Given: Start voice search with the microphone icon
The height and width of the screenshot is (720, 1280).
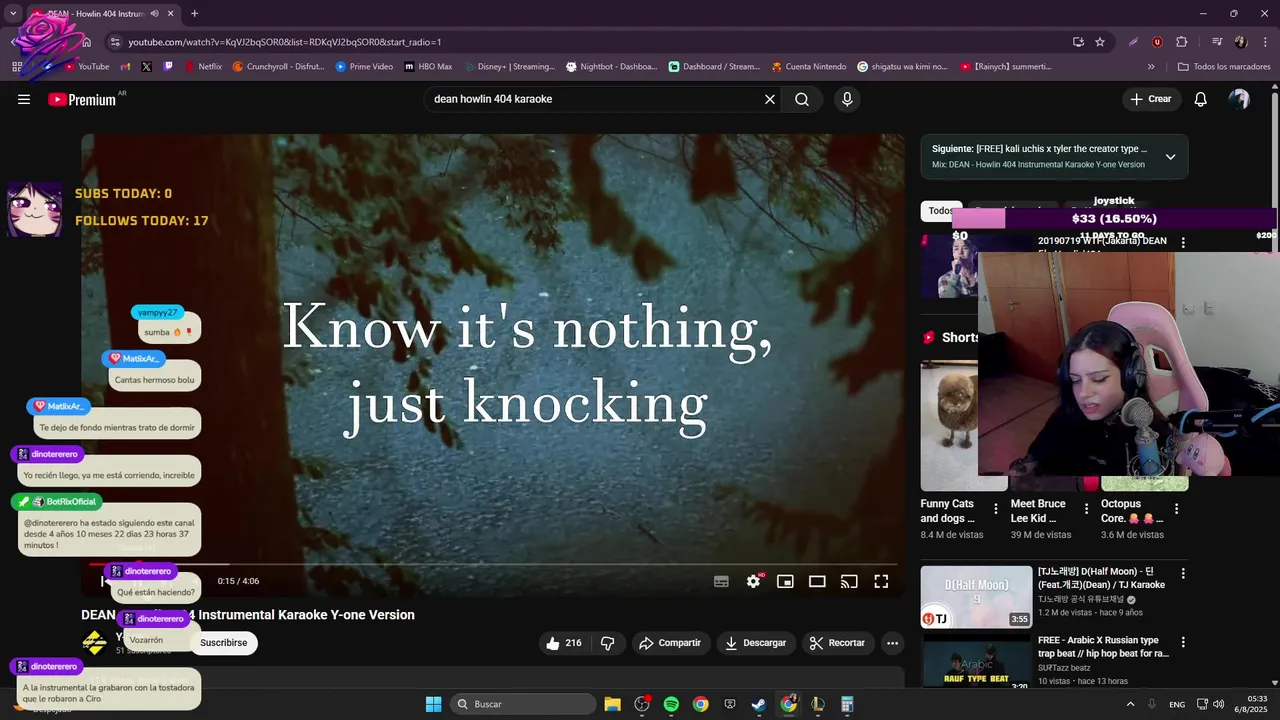Looking at the screenshot, I should point(847,99).
